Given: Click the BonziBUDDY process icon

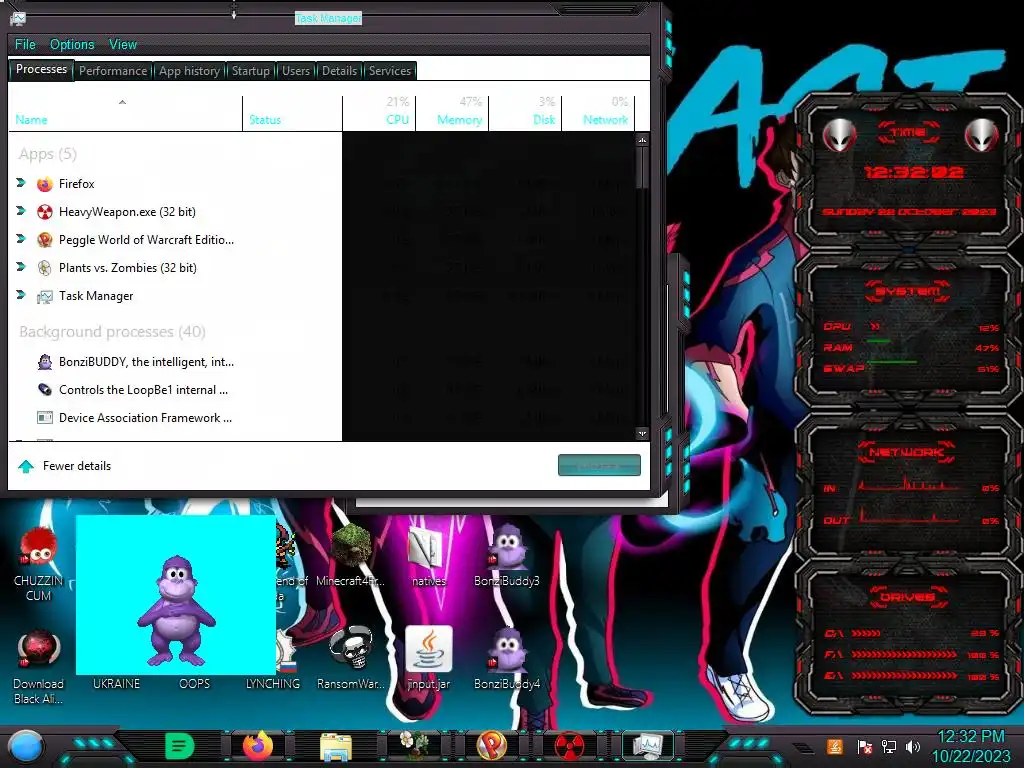Looking at the screenshot, I should (44, 362).
